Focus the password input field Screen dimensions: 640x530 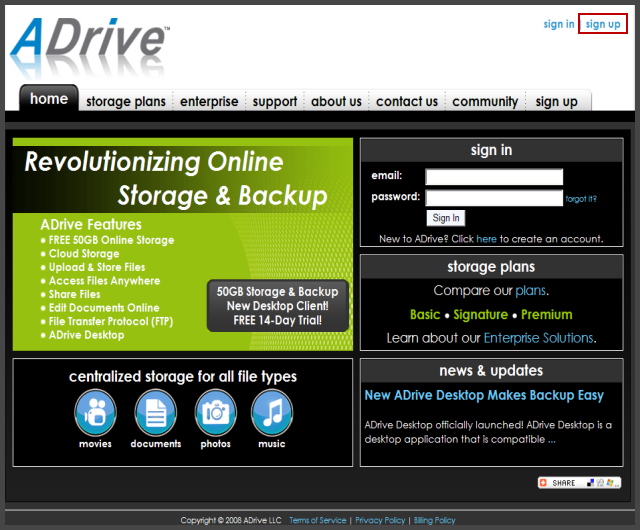[x=494, y=198]
